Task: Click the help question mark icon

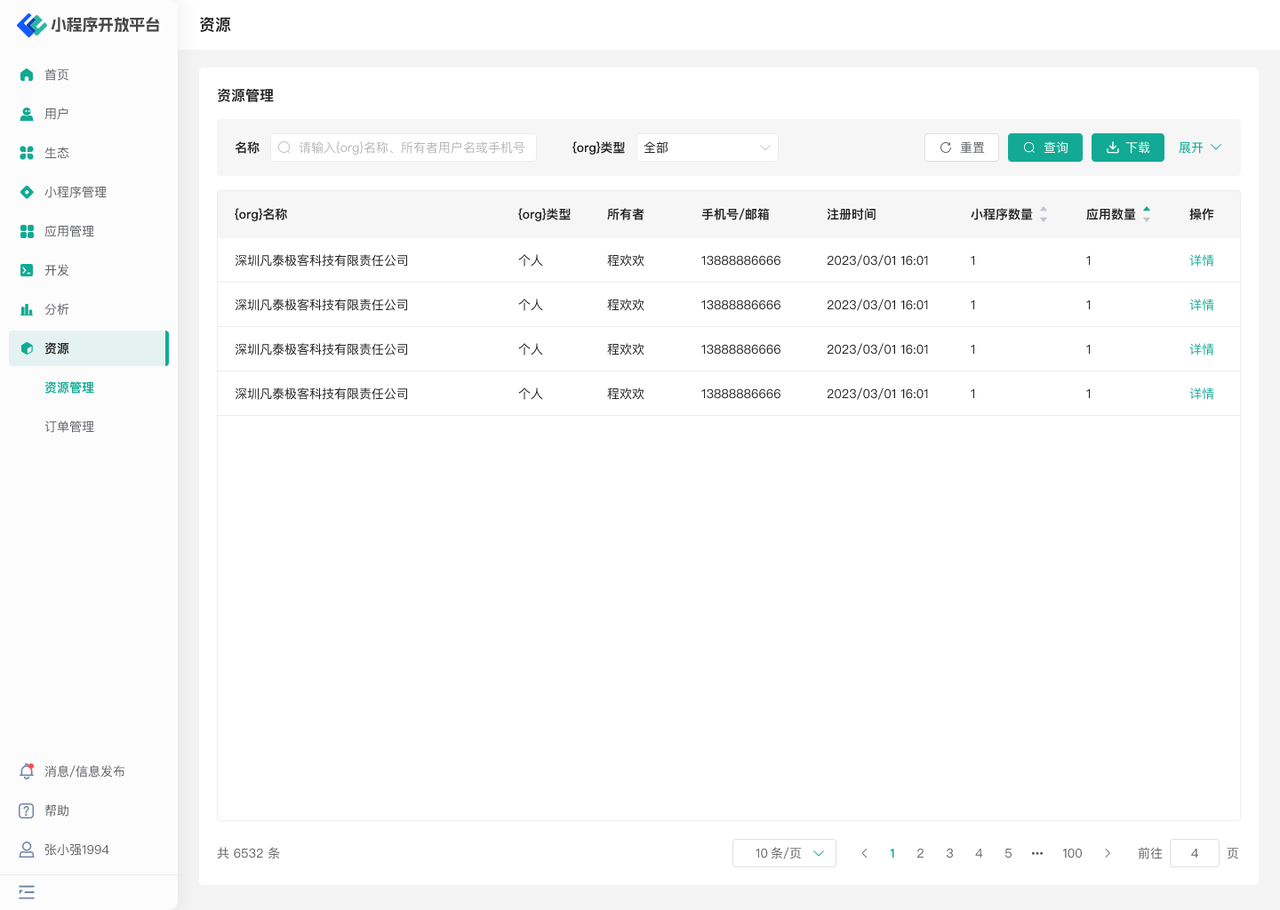Action: (27, 811)
